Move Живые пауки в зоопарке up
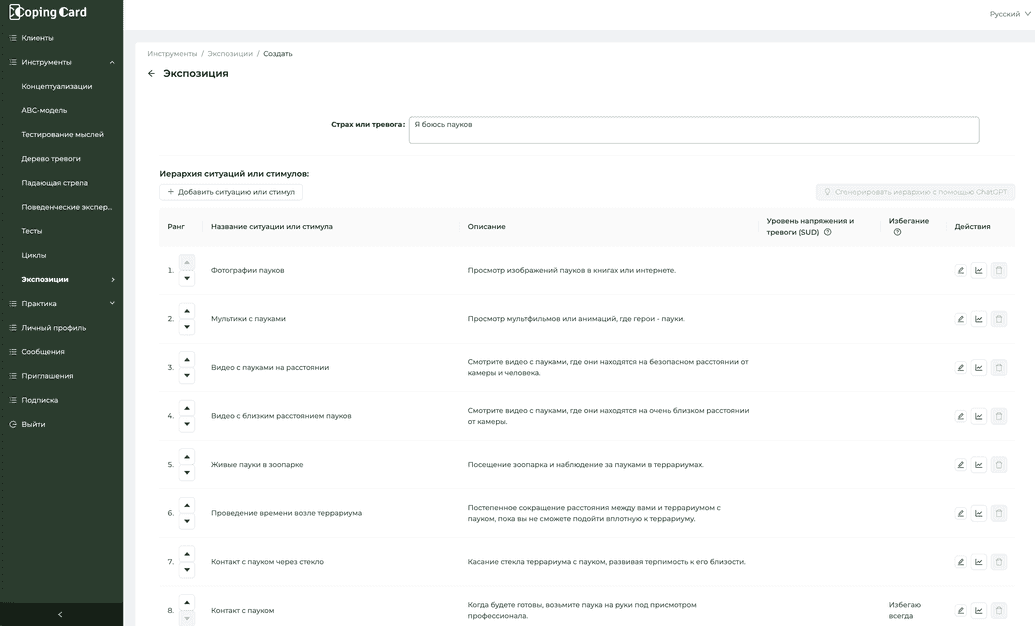 tap(187, 456)
